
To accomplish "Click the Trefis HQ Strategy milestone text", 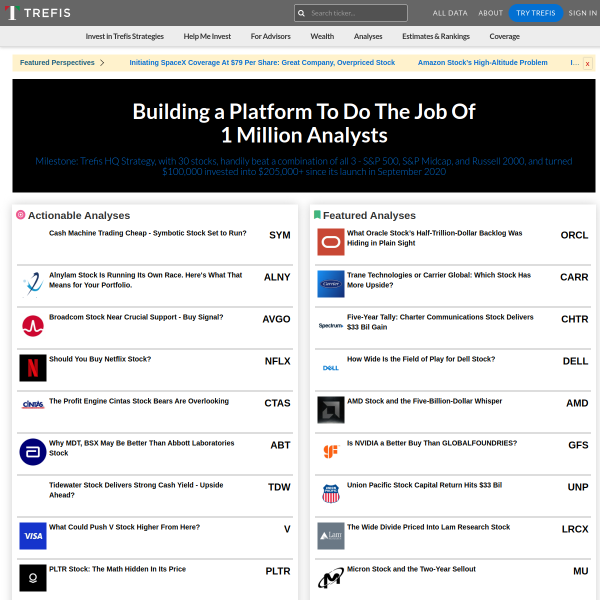I will (304, 166).
